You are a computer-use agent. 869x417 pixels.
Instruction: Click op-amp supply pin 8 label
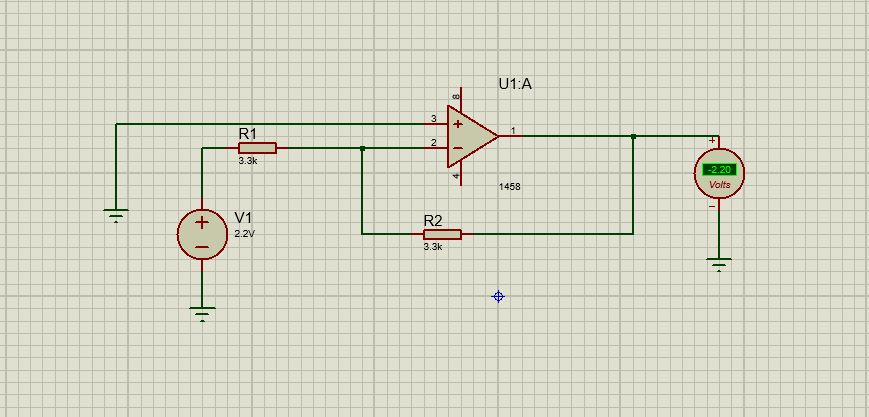tap(456, 96)
